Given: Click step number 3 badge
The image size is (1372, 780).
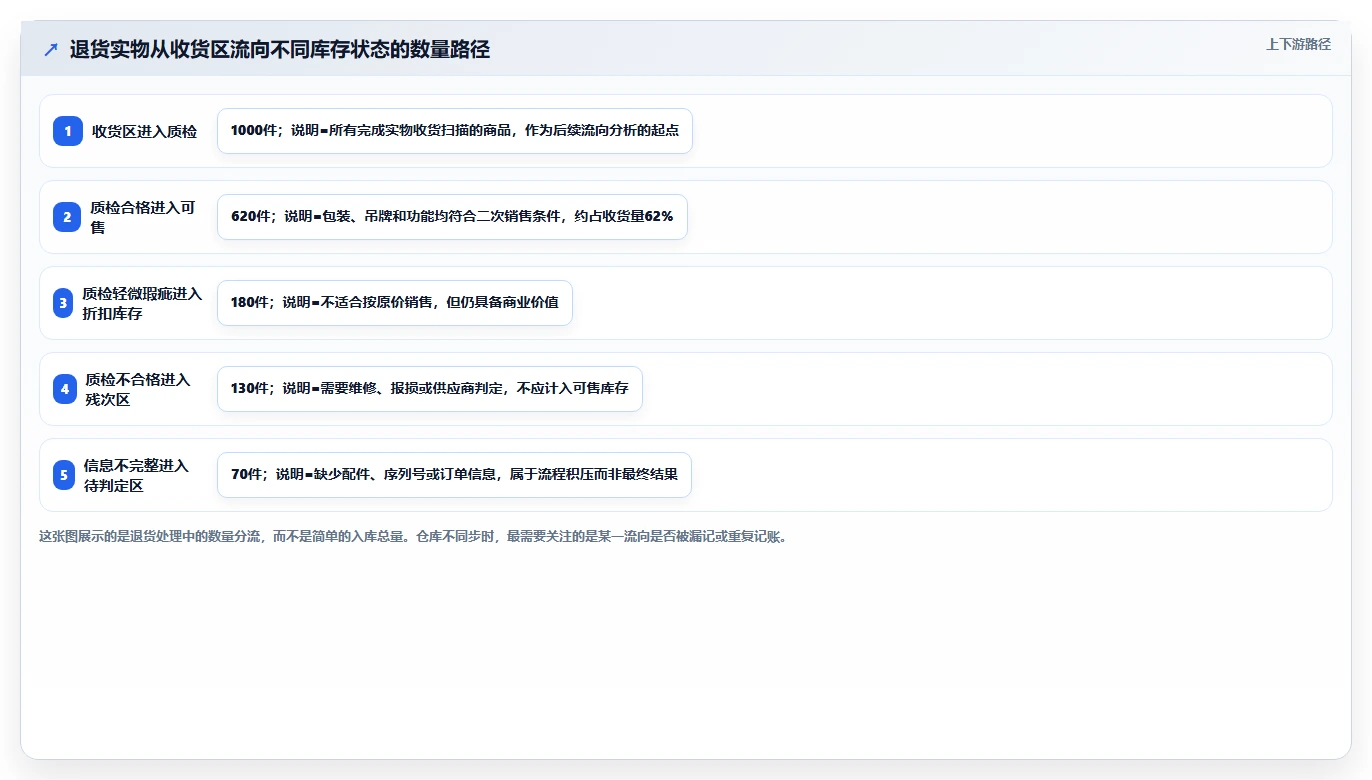Looking at the screenshot, I should pyautogui.click(x=63, y=303).
